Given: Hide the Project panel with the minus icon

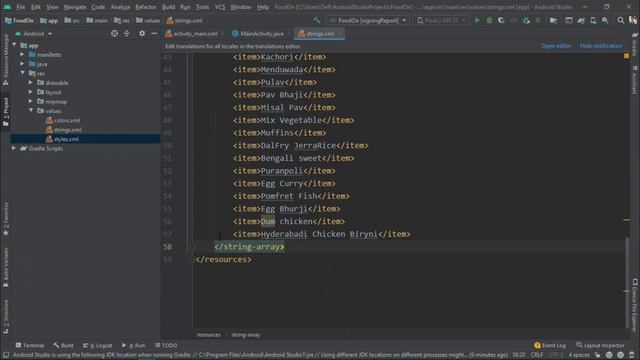Looking at the screenshot, I should pyautogui.click(x=154, y=33).
